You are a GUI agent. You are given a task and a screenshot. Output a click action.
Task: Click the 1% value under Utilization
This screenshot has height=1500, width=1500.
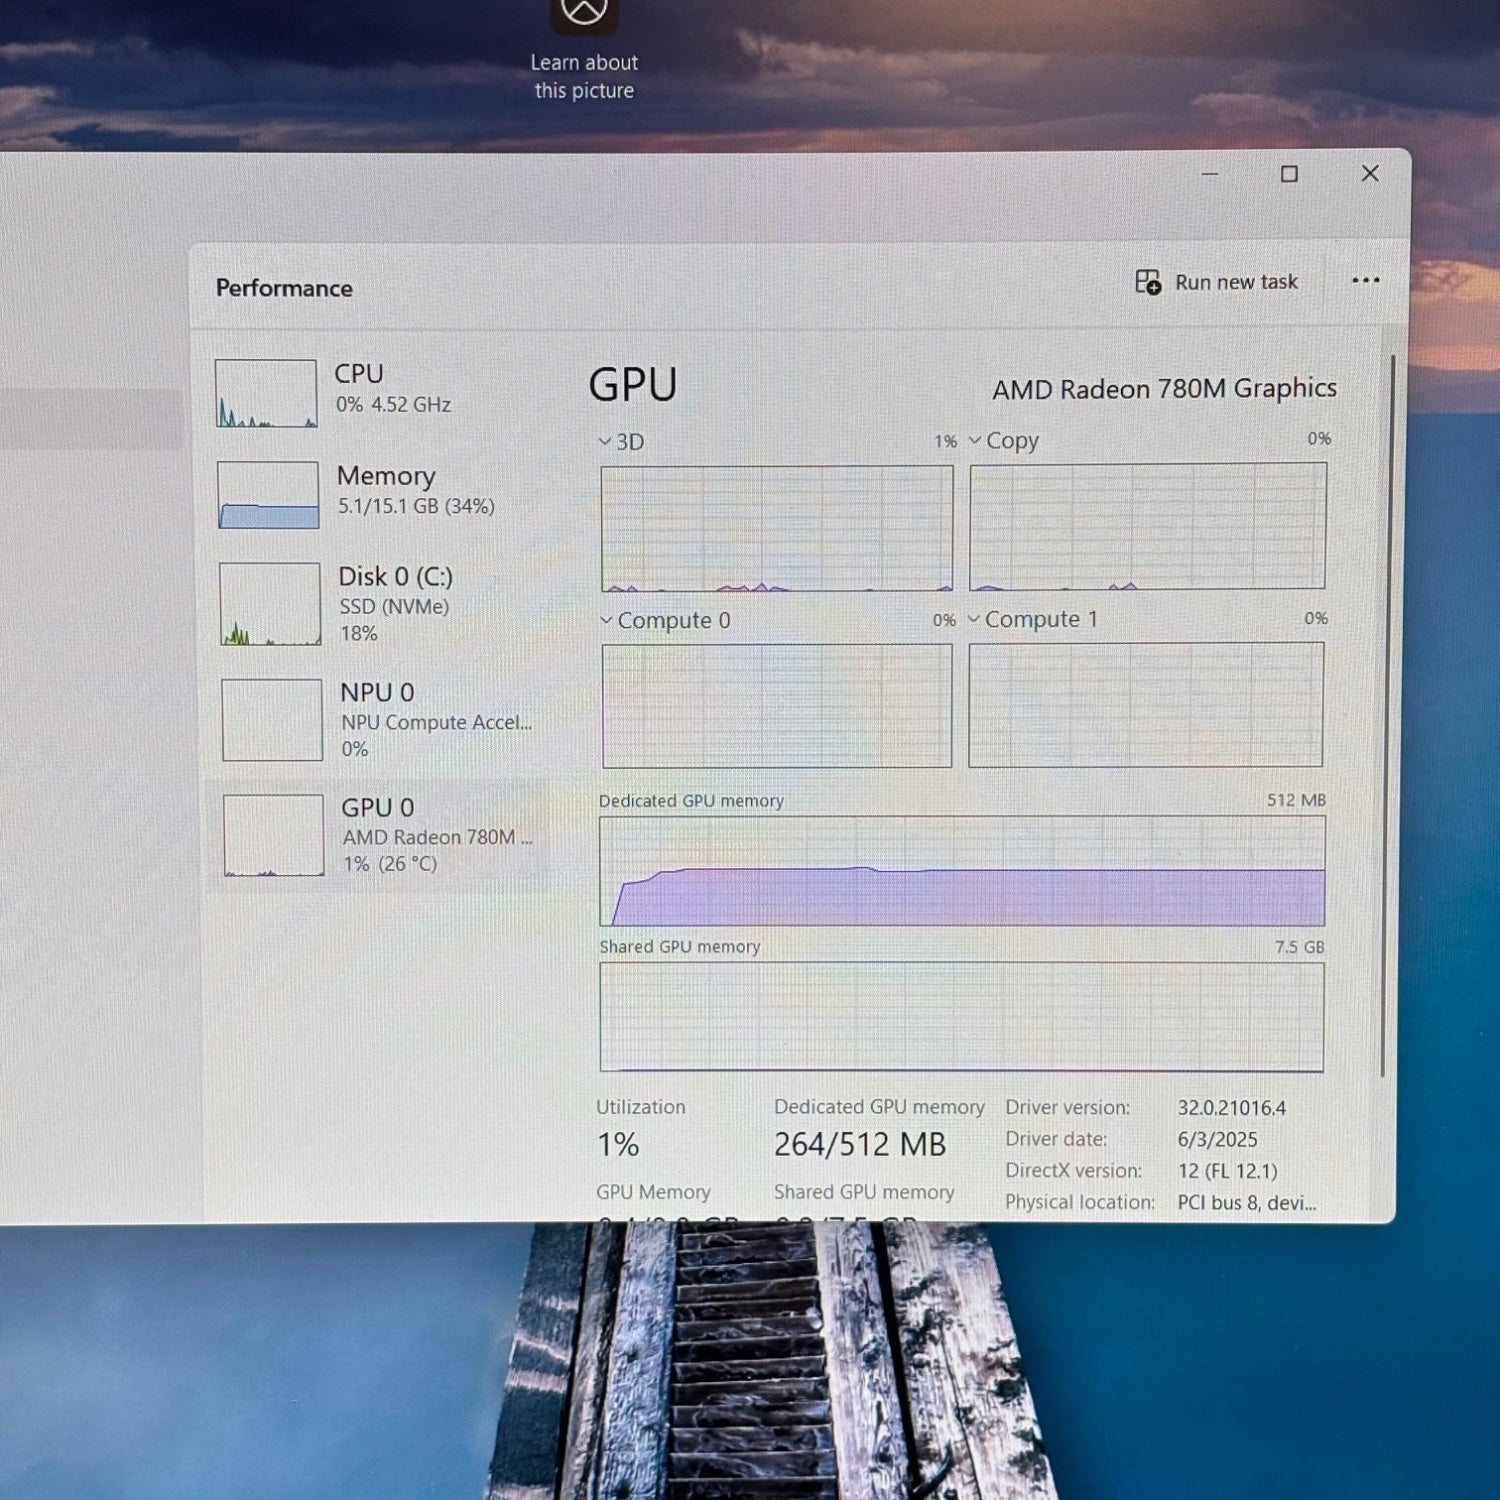[618, 1144]
